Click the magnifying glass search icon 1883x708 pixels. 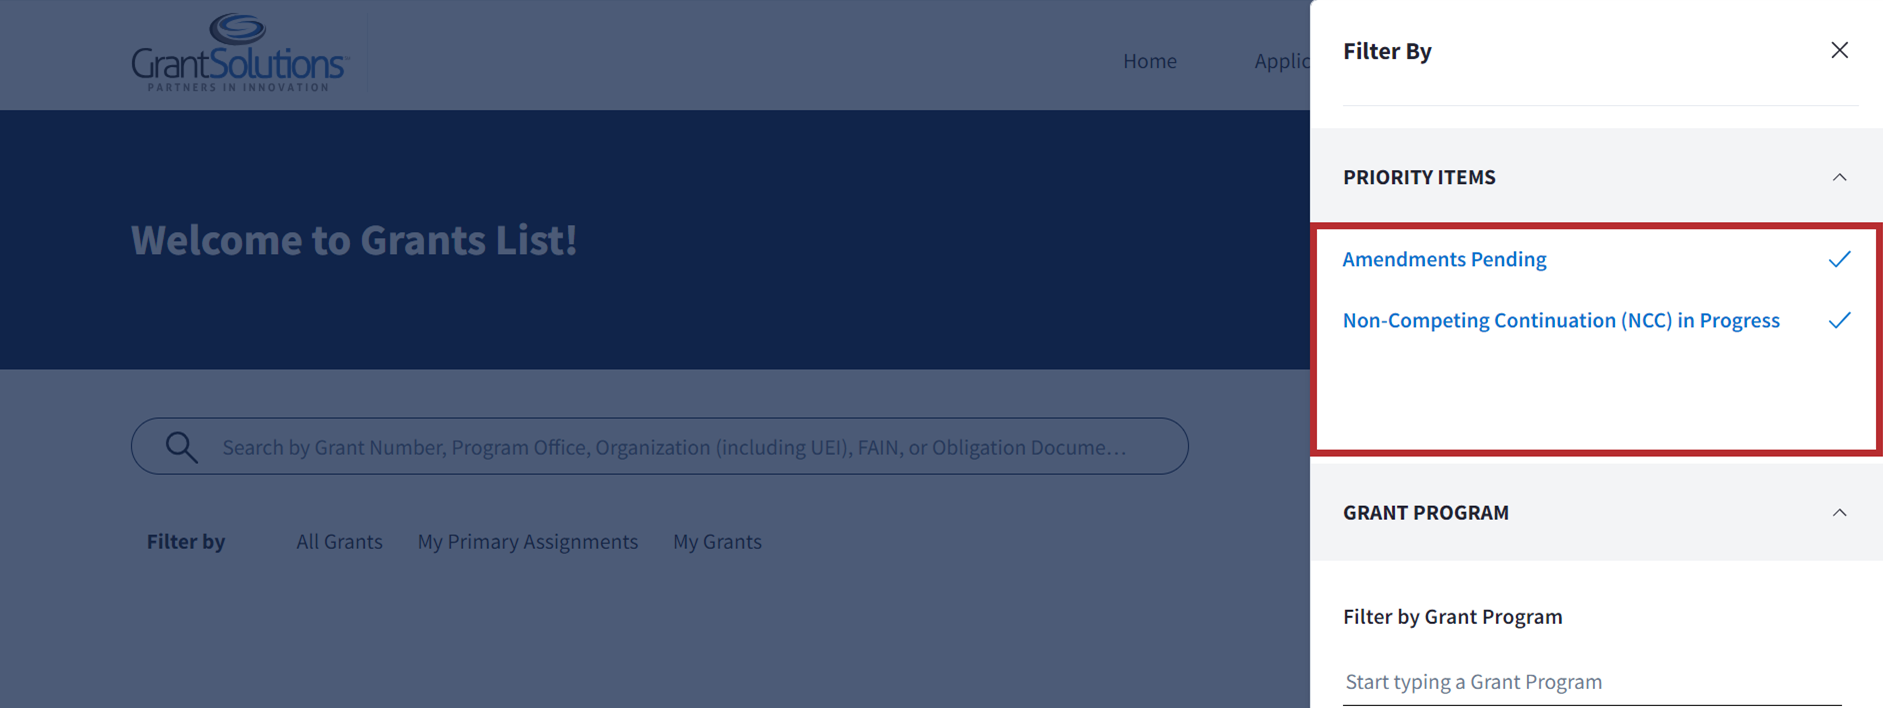pyautogui.click(x=181, y=447)
